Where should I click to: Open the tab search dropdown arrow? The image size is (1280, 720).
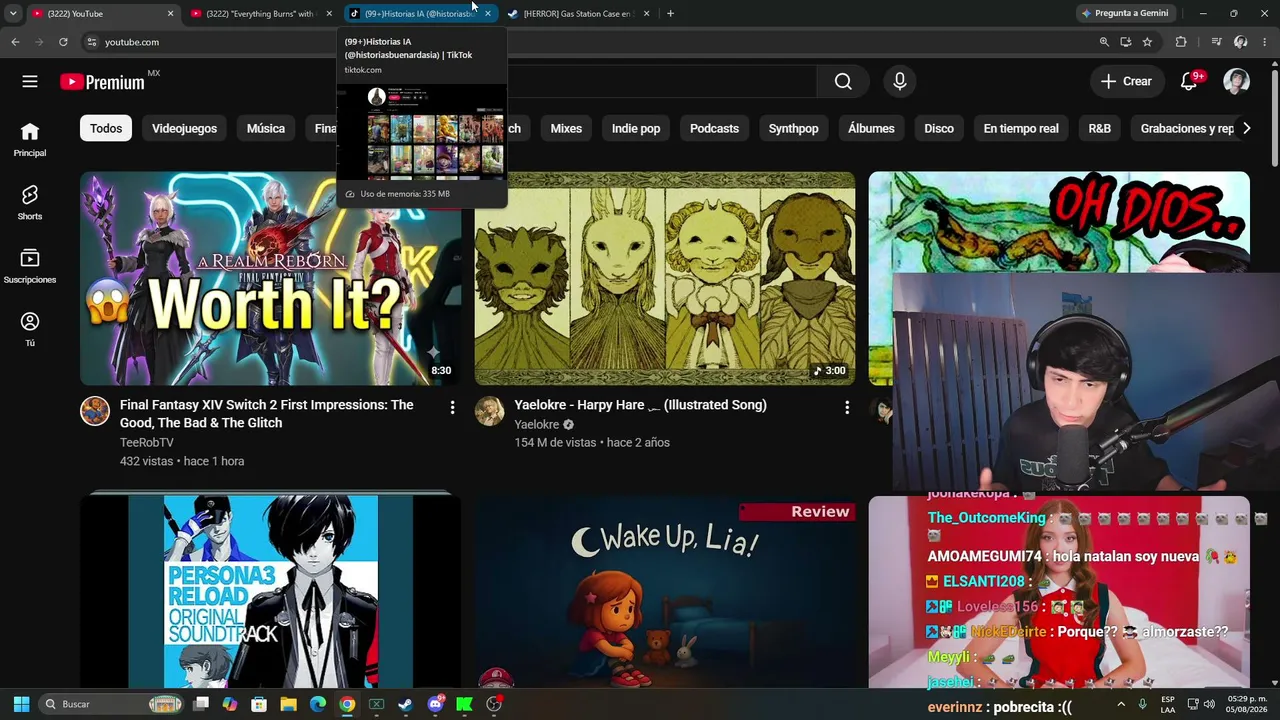pyautogui.click(x=13, y=14)
